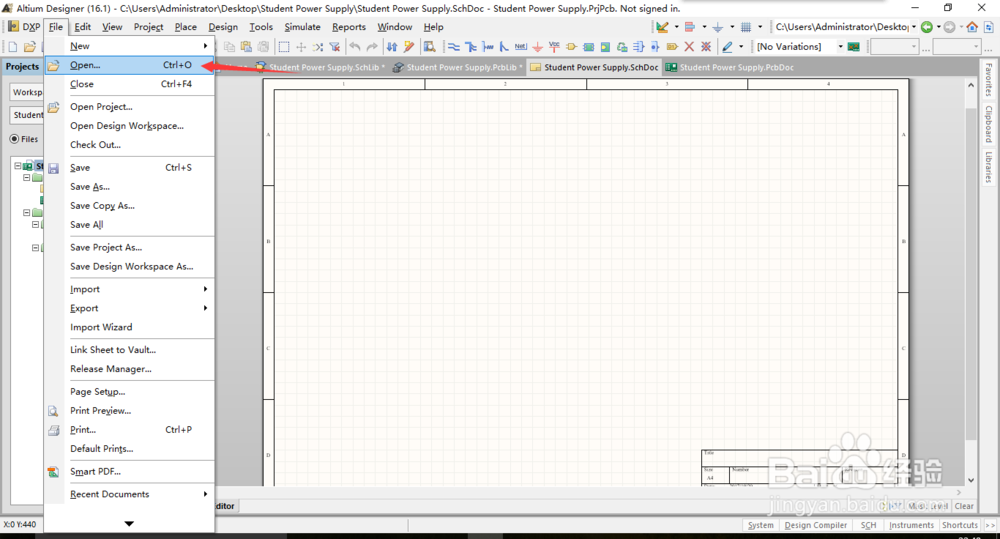Click the Paste toolbar icon
The image size is (1000, 539).
tap(246, 47)
